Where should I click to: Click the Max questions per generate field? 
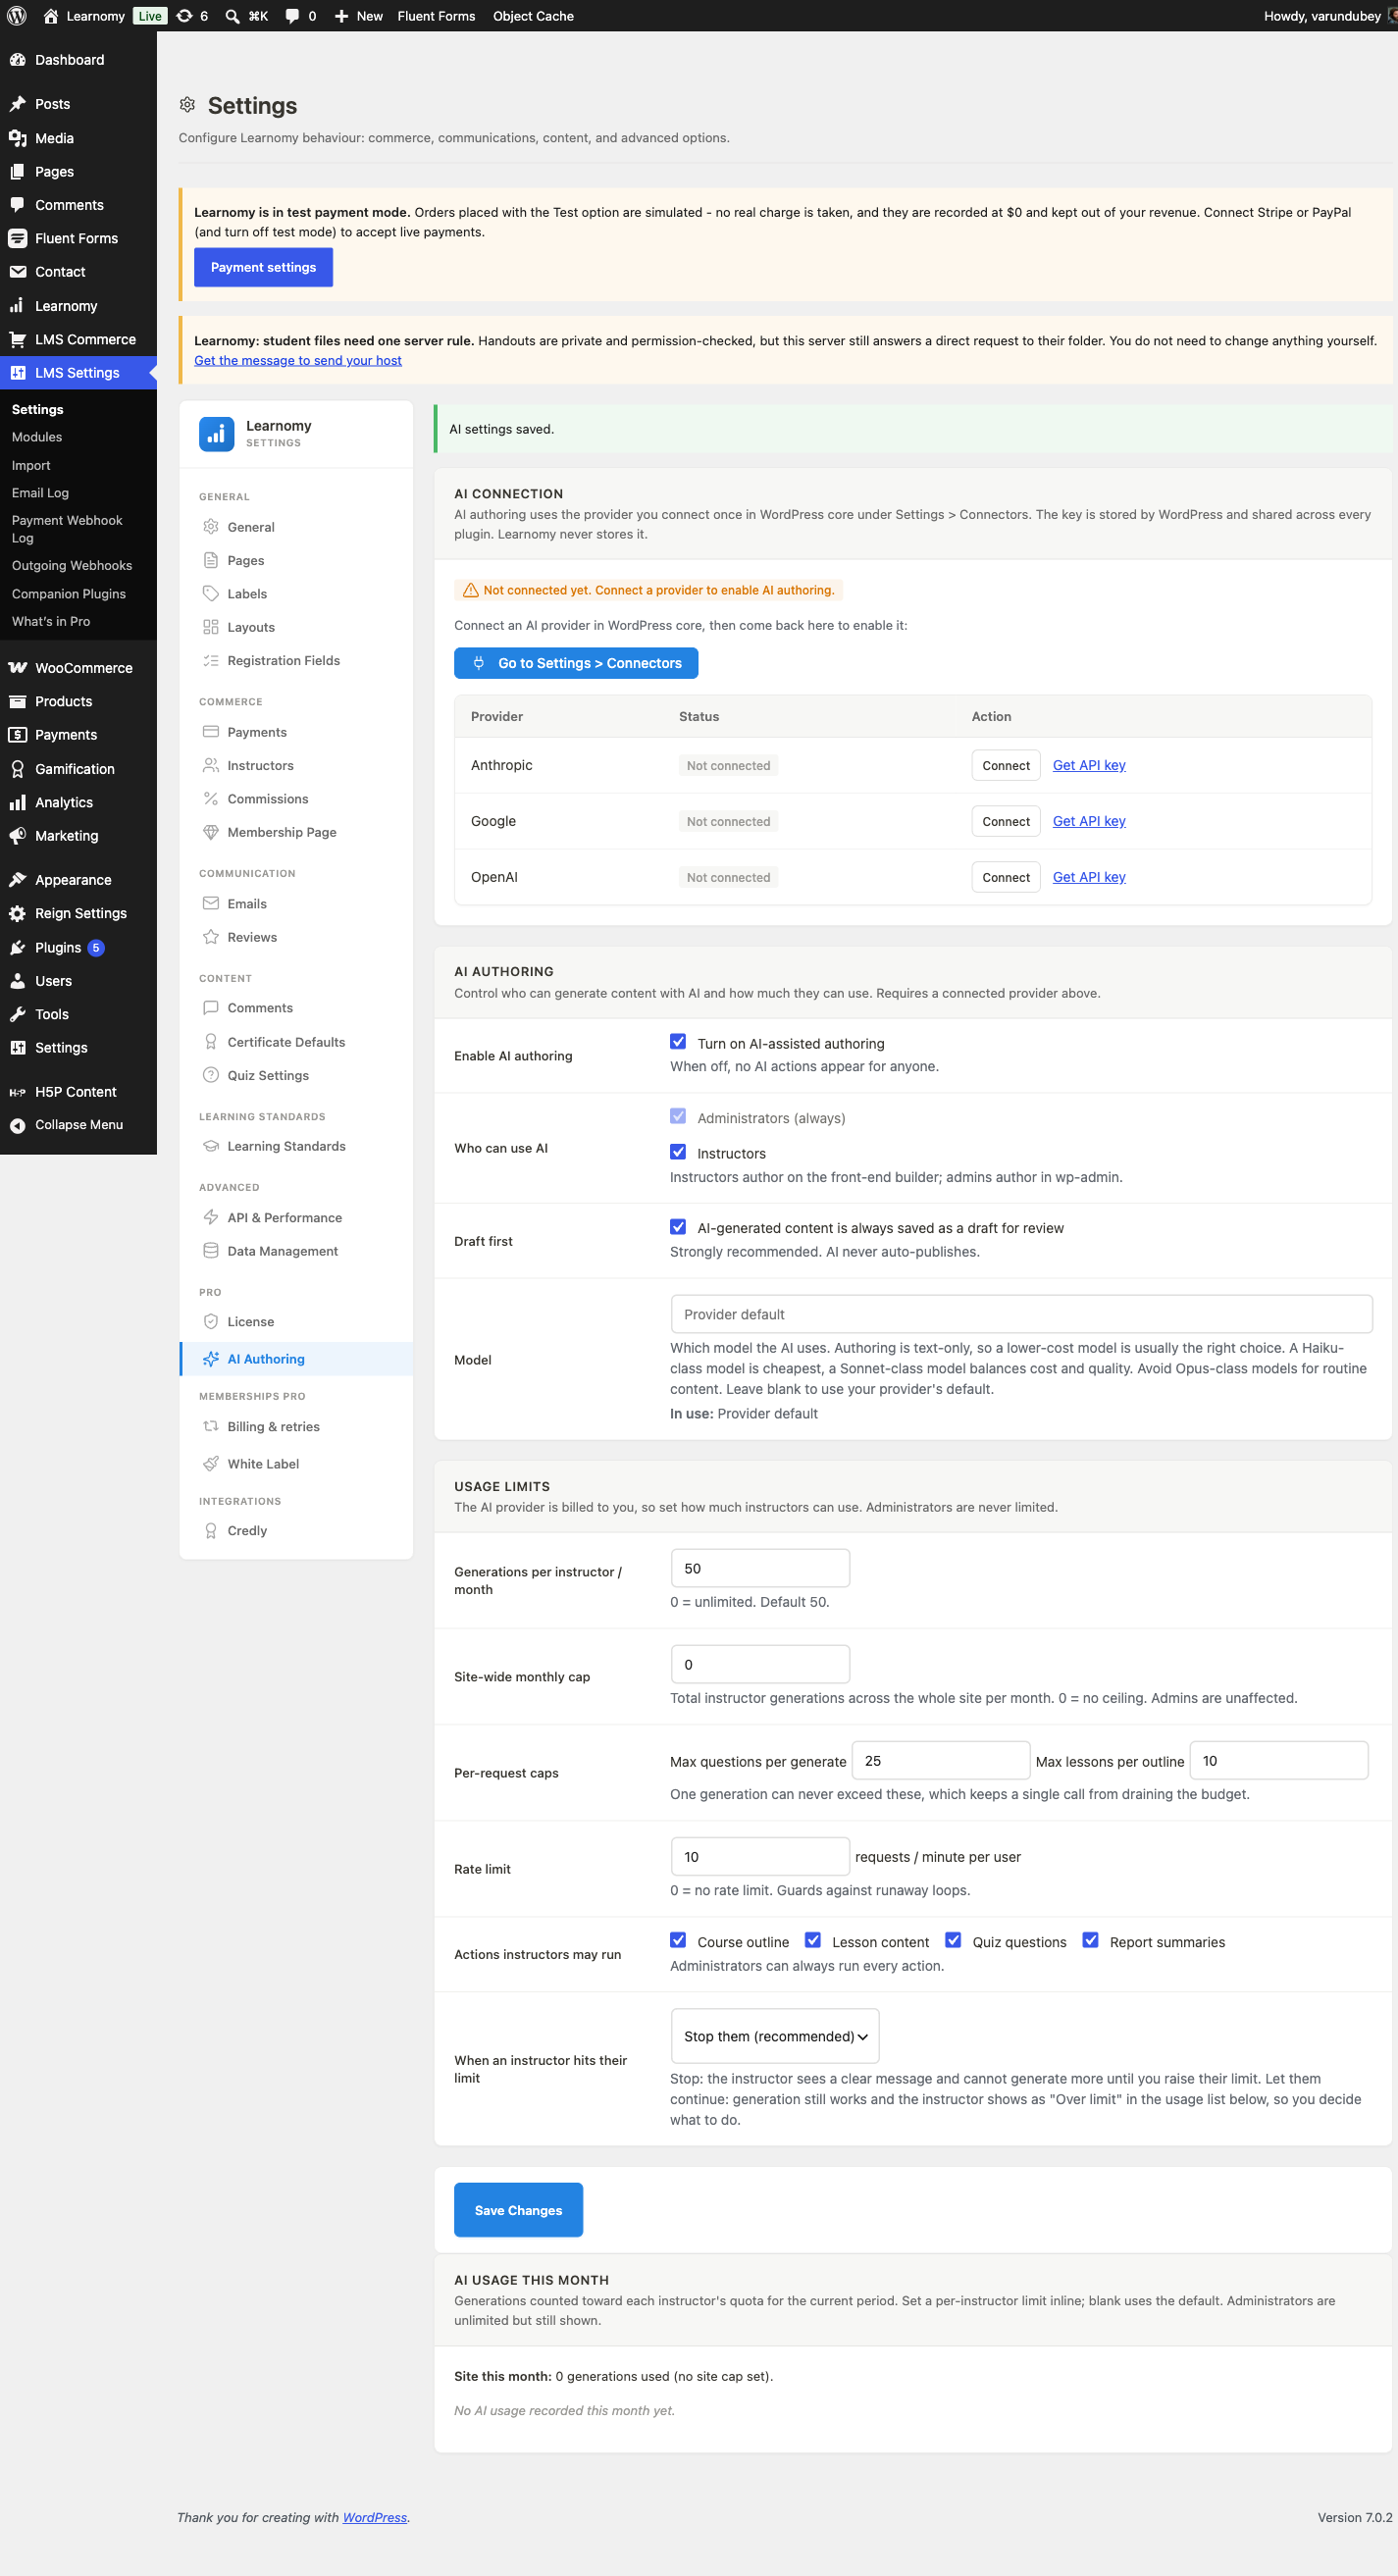tap(940, 1760)
